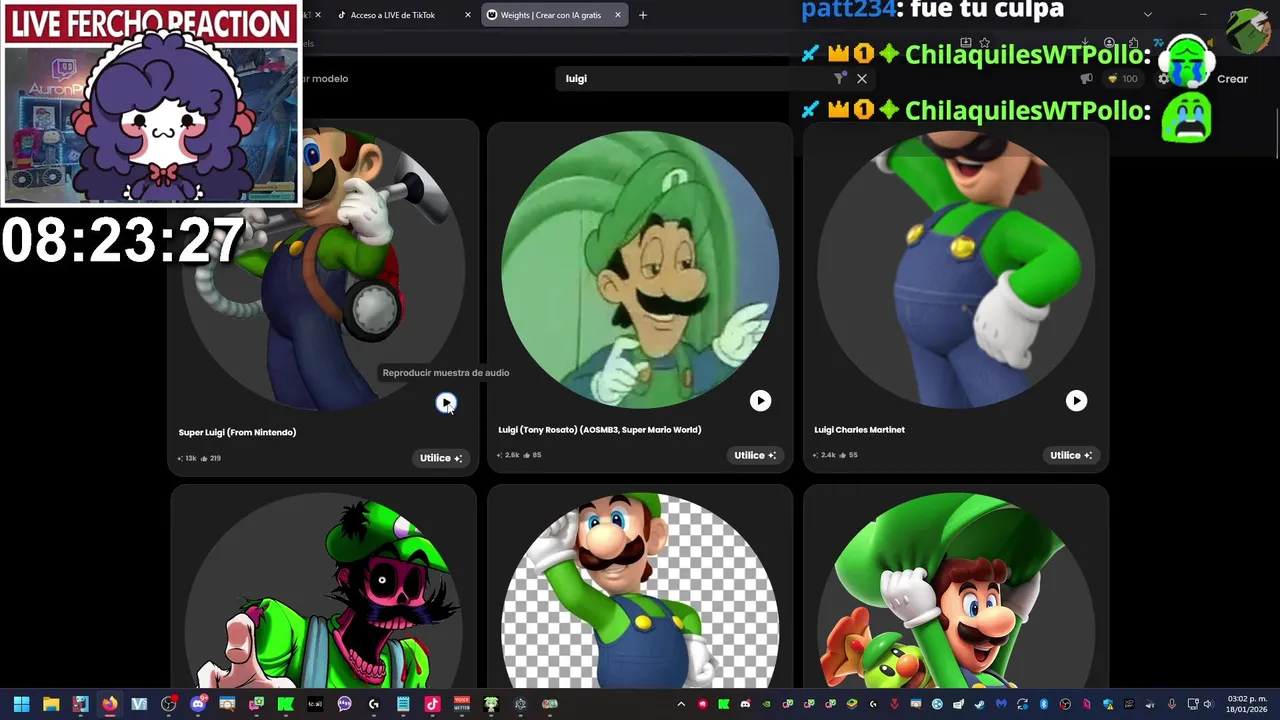Open Luigi (Tony Rosato) model title
The height and width of the screenshot is (720, 1280).
pyautogui.click(x=600, y=430)
